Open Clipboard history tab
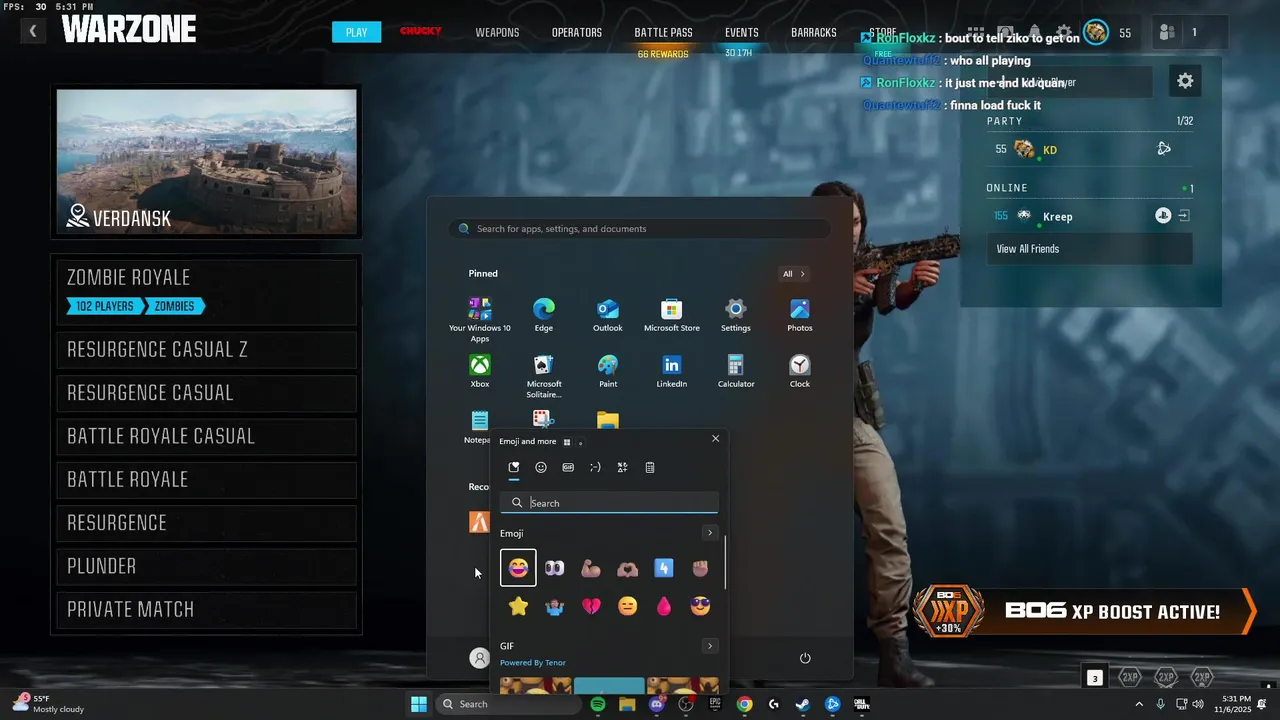 (x=650, y=467)
